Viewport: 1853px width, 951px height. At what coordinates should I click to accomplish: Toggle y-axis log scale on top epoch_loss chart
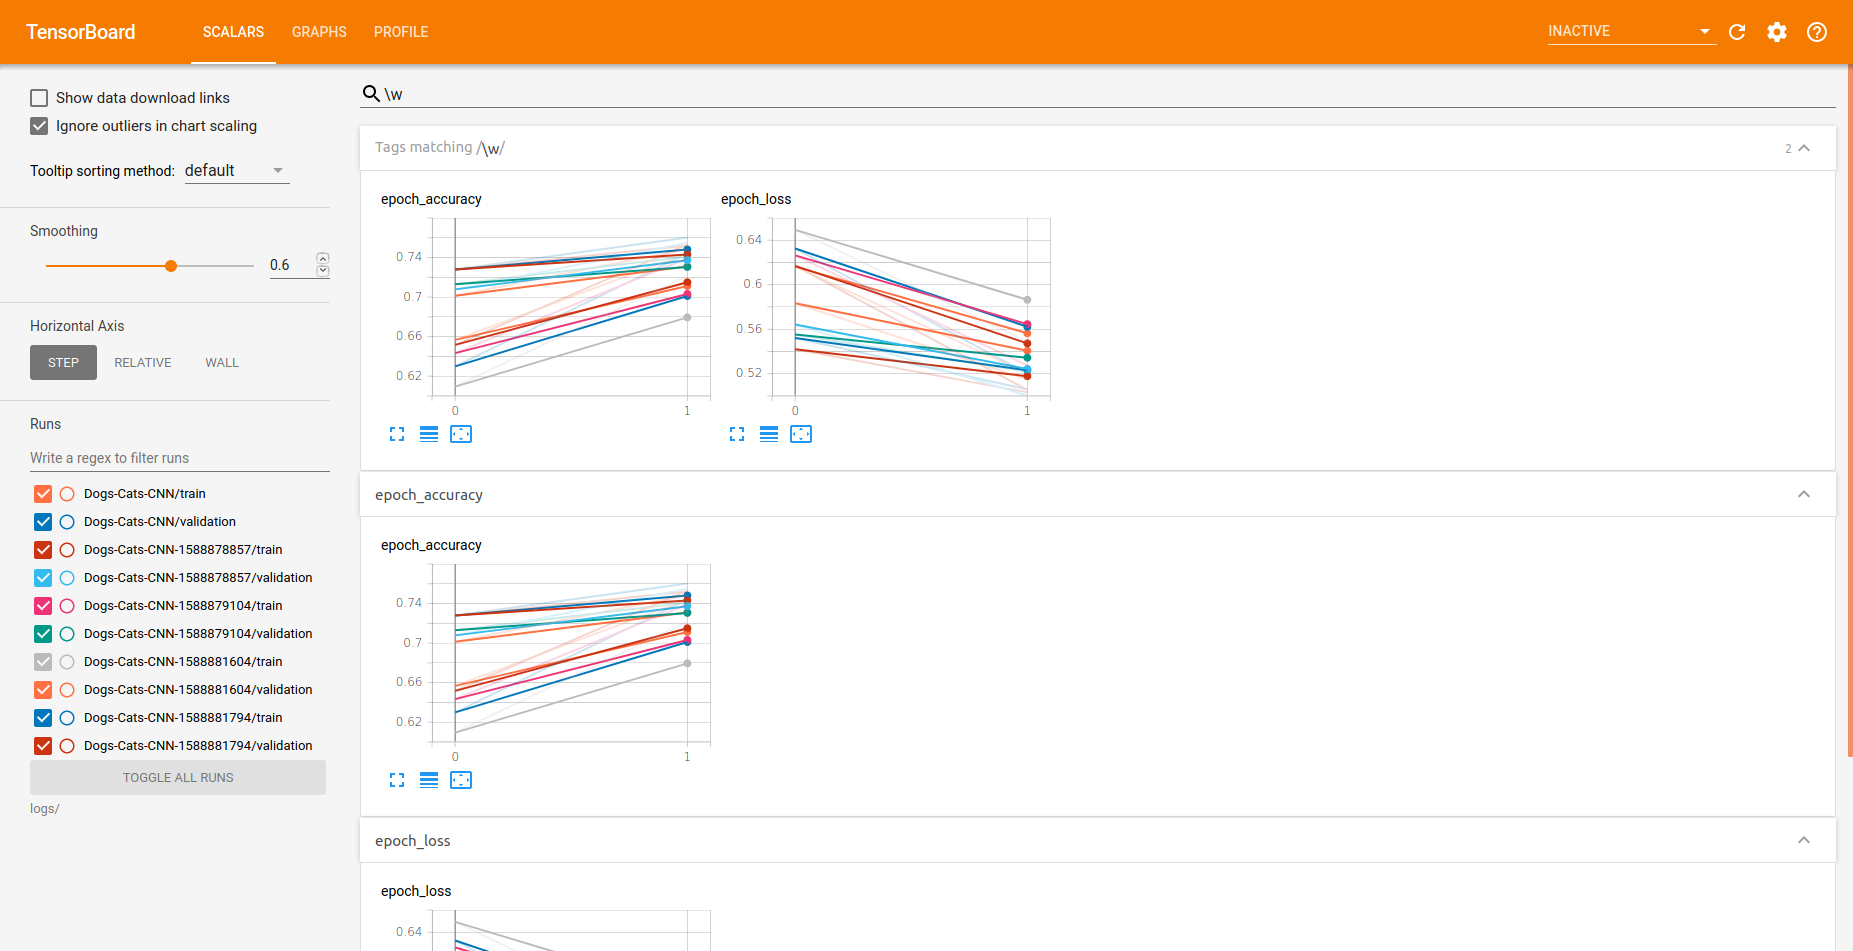(x=769, y=434)
